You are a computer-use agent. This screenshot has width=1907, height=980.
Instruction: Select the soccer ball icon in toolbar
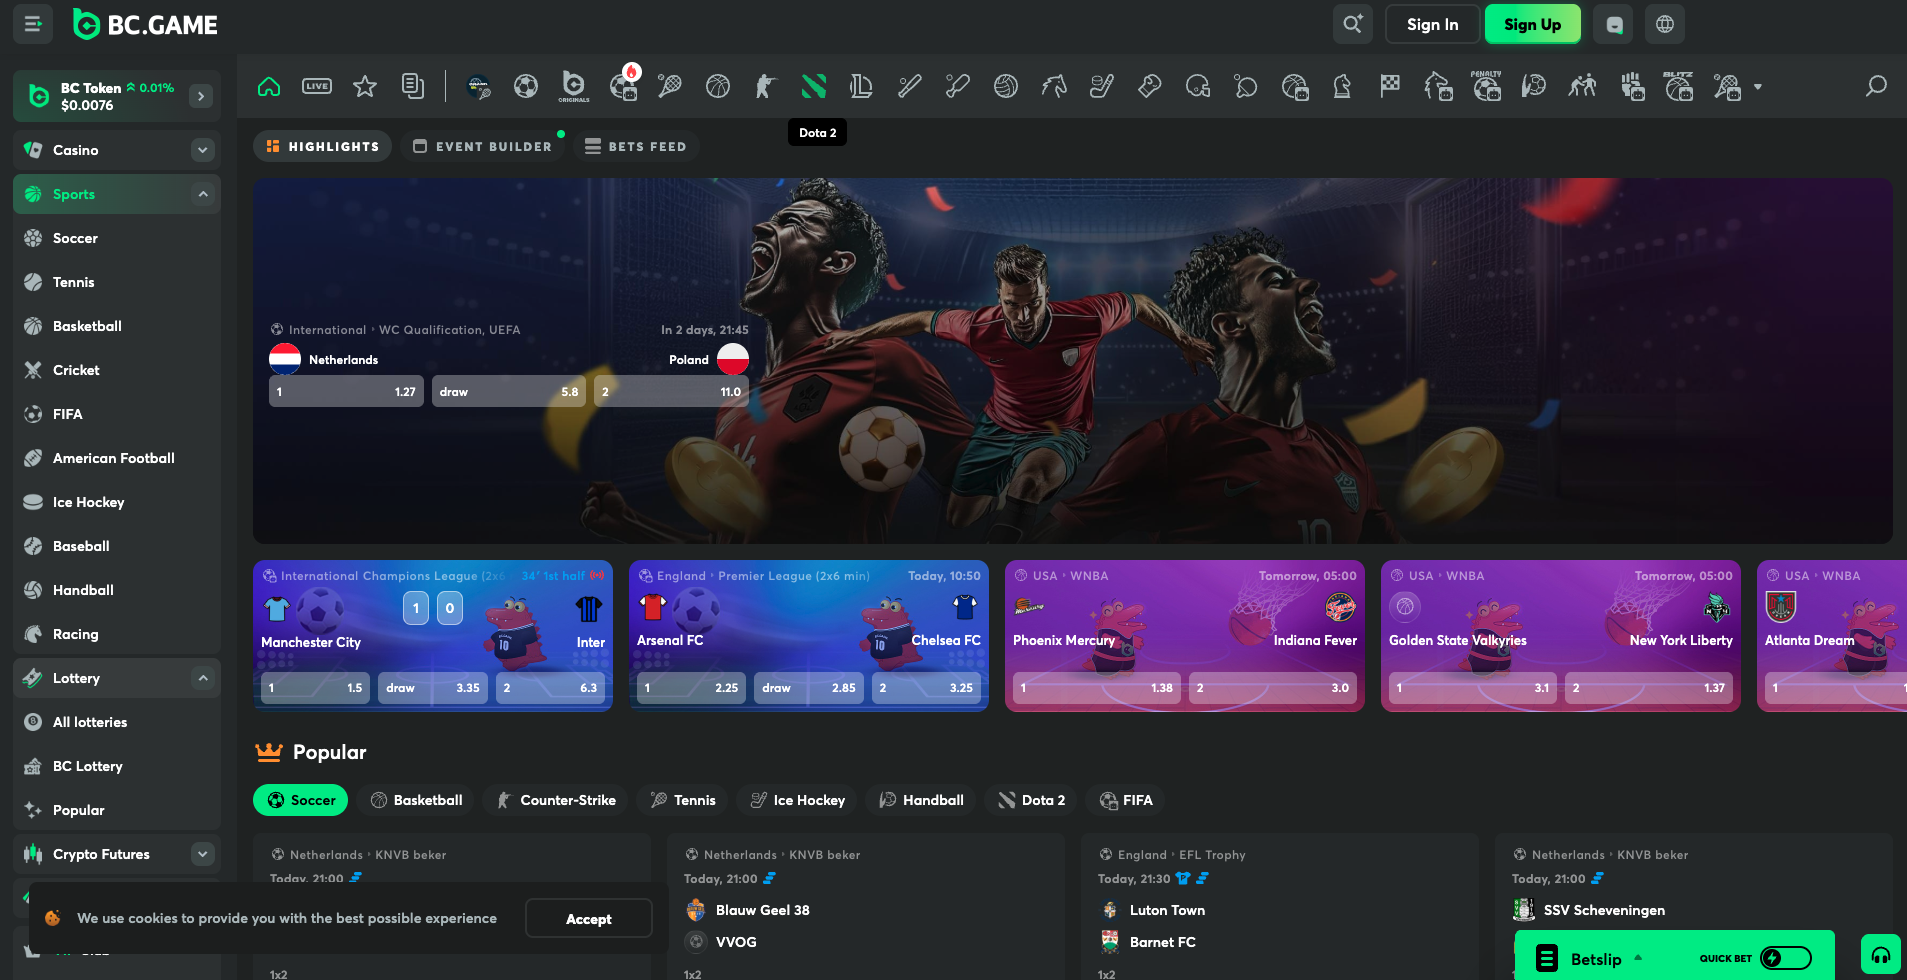526,86
